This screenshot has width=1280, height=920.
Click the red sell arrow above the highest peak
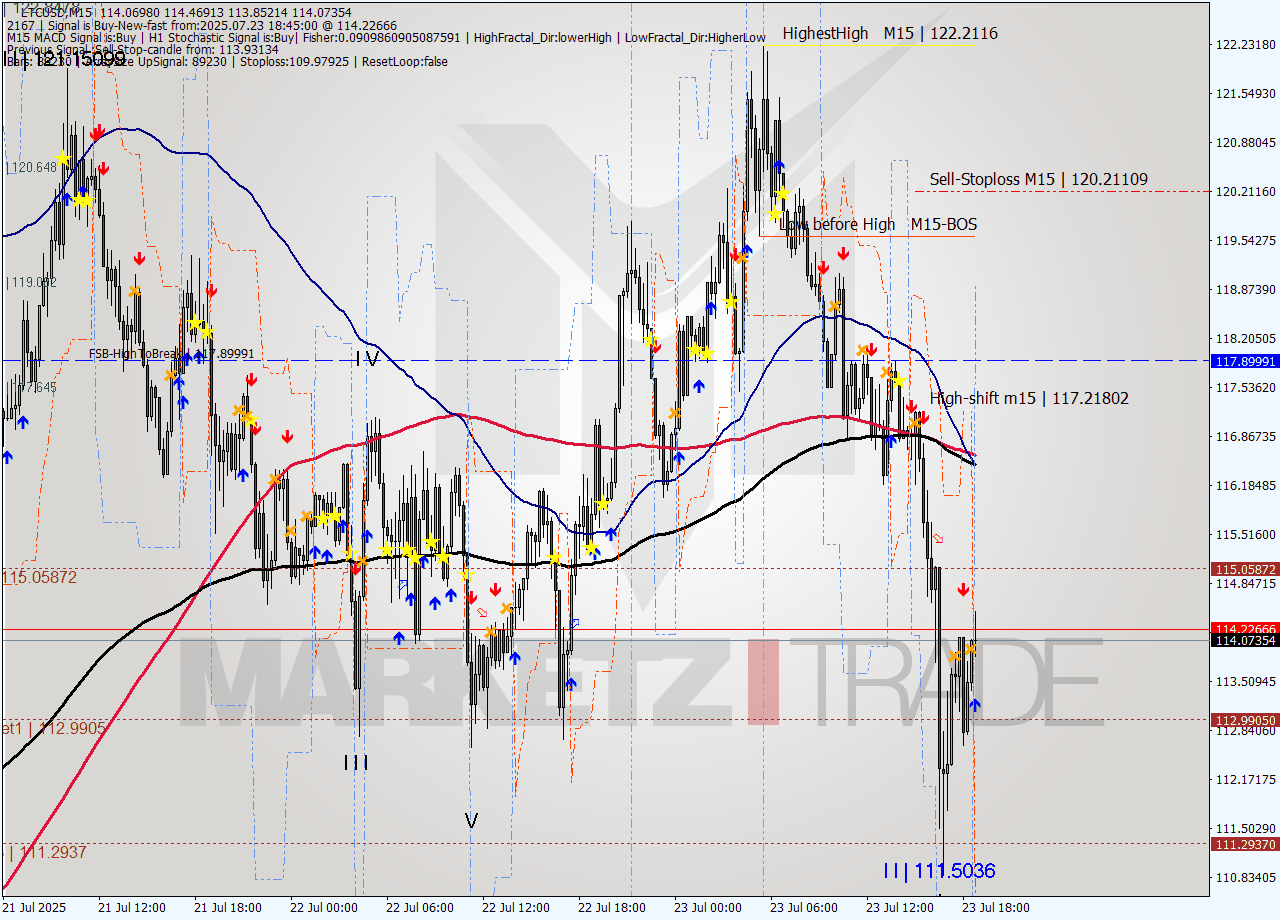point(823,267)
